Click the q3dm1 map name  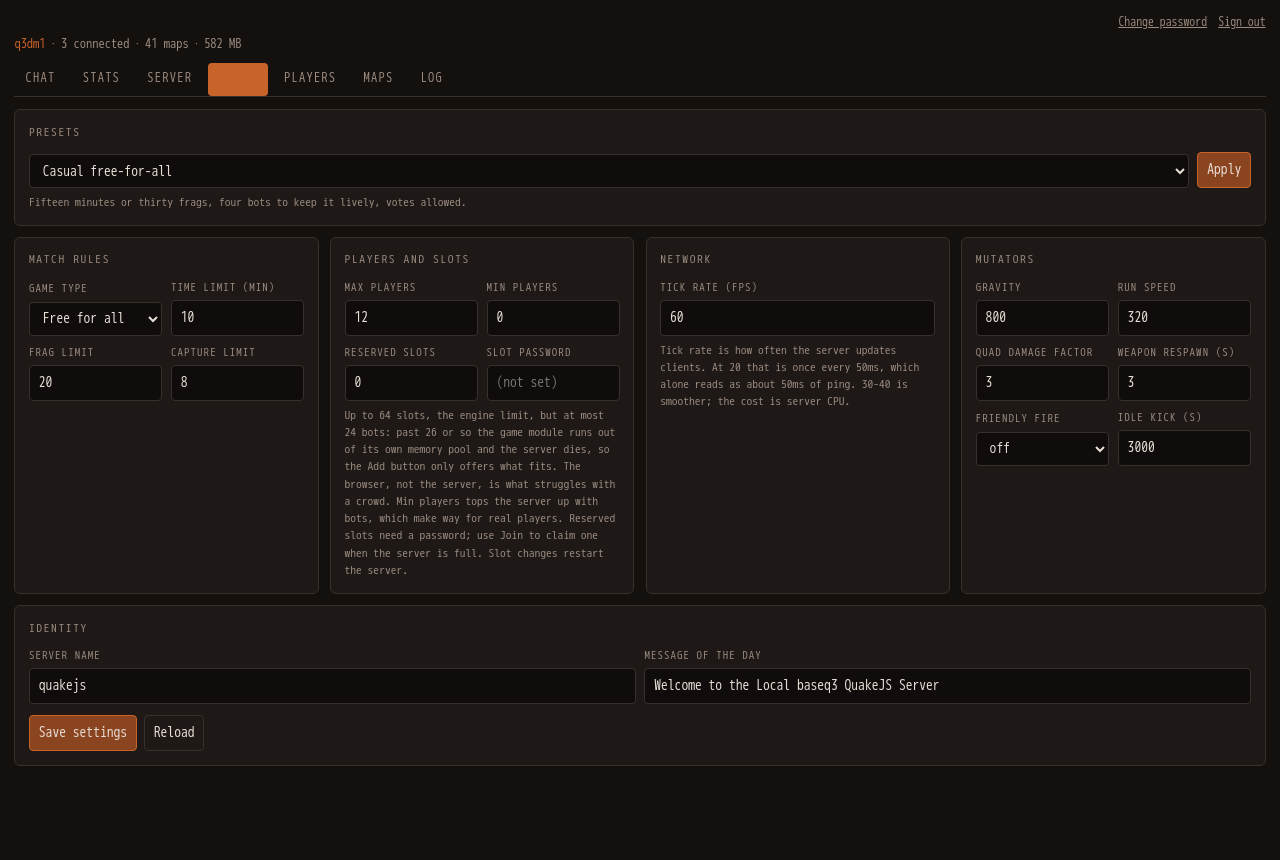tap(30, 44)
